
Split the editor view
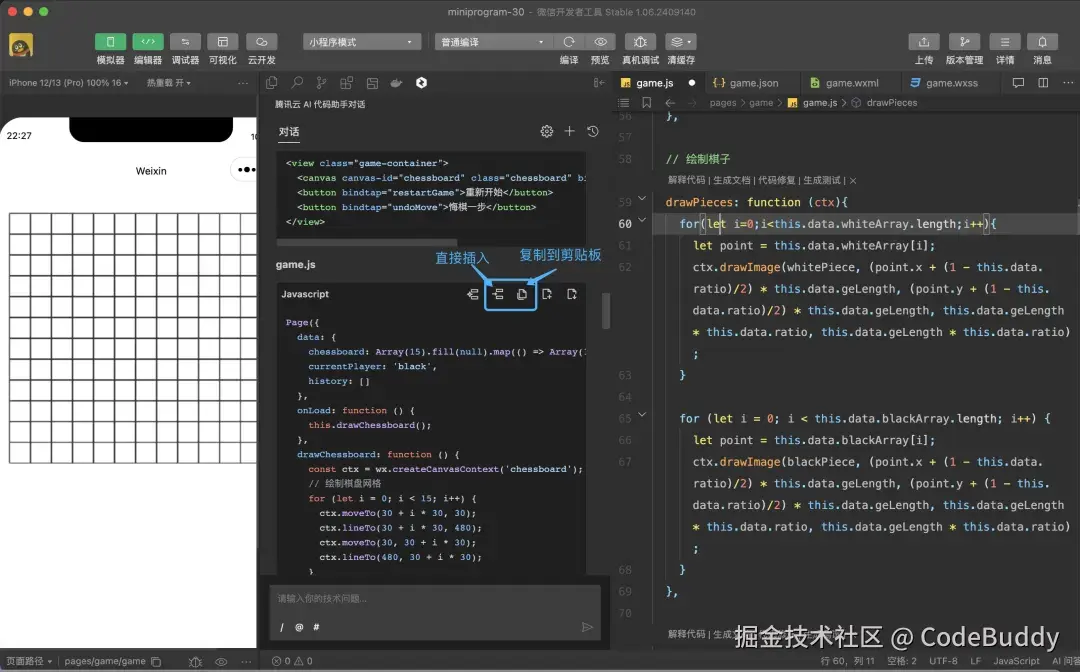[x=1043, y=83]
